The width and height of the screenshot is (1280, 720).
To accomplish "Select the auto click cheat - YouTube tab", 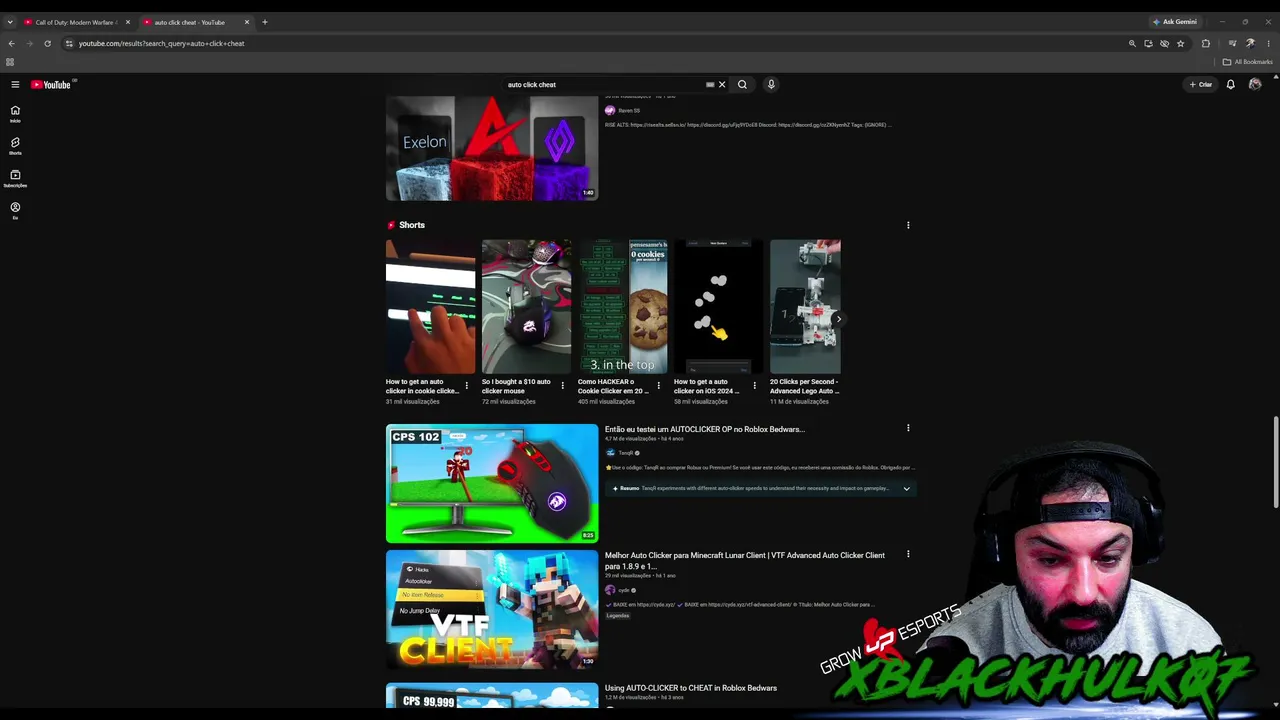I will point(196,22).
